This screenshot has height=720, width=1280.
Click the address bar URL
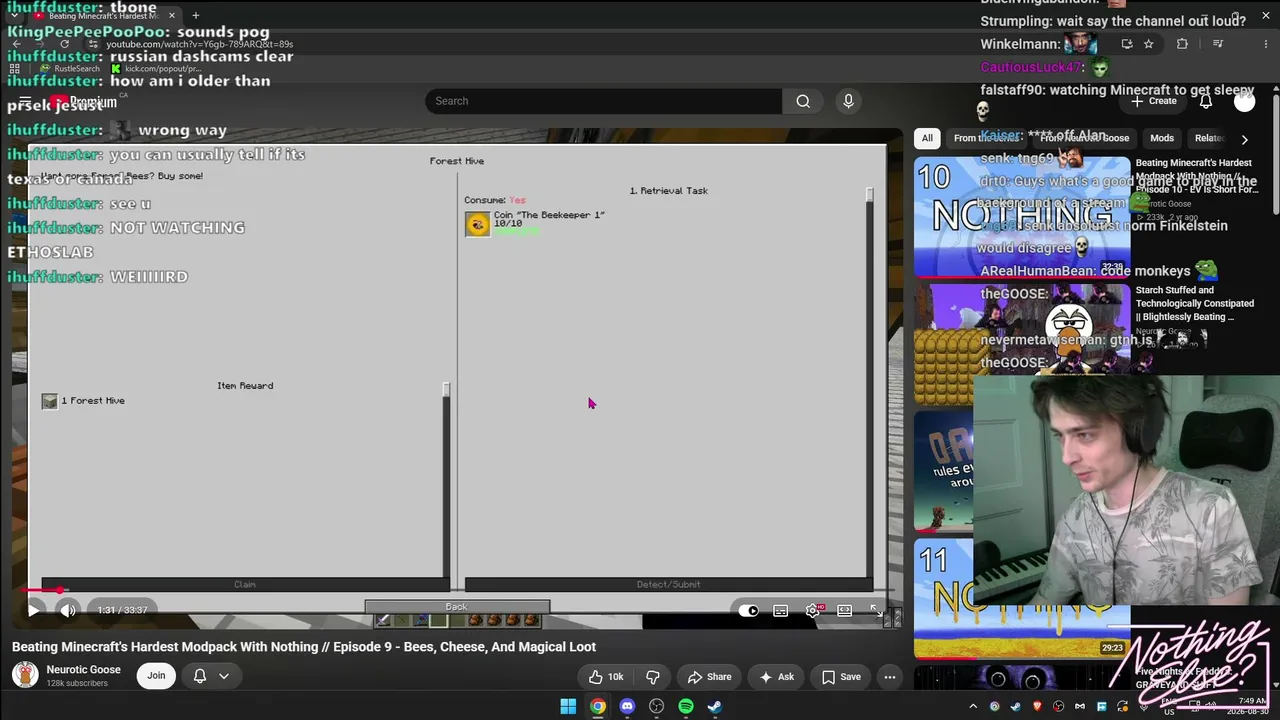199,44
